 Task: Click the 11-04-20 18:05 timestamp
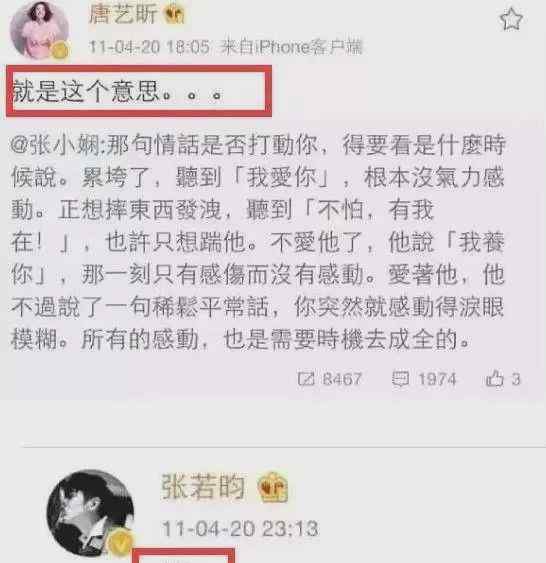pyautogui.click(x=149, y=47)
